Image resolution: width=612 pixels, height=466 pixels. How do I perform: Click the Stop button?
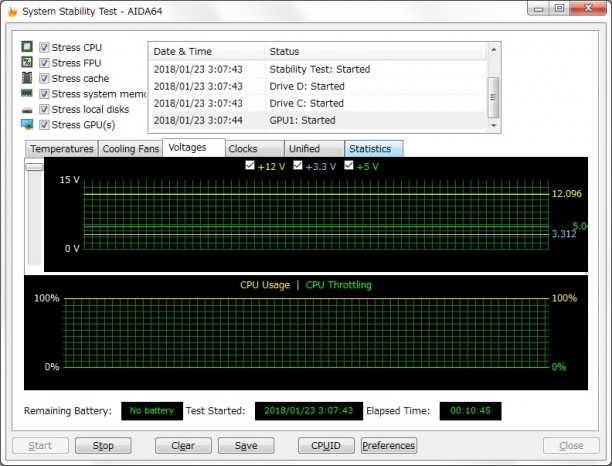click(x=103, y=445)
